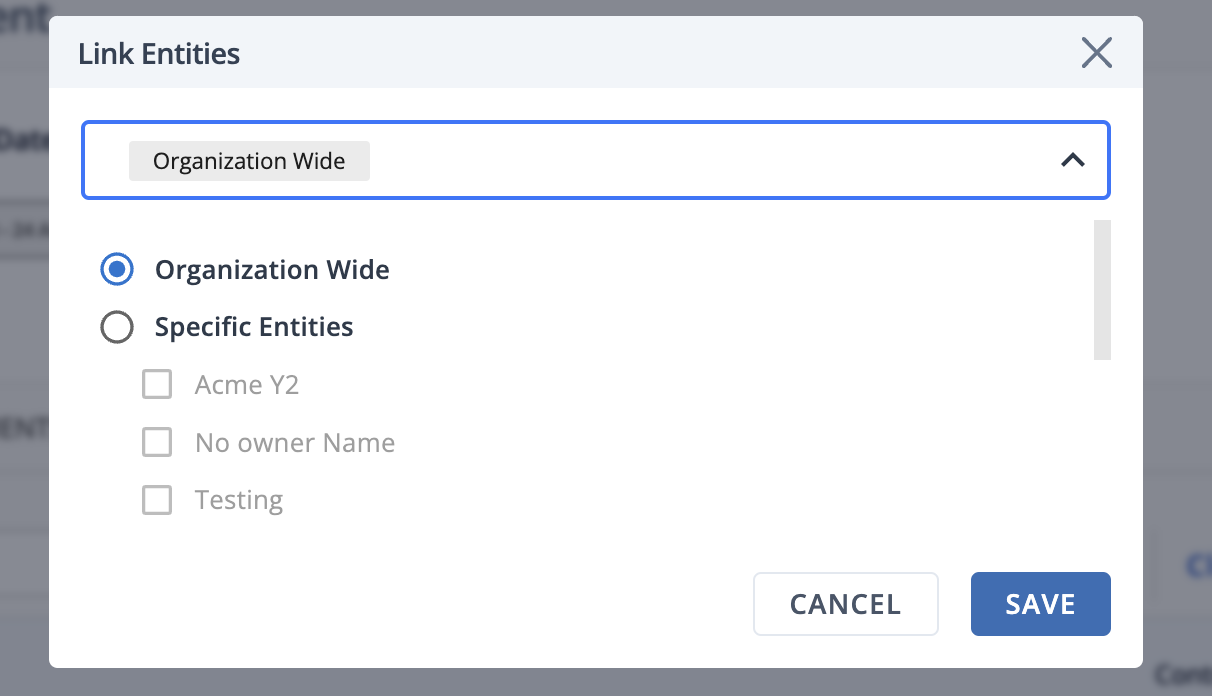Select the Organization Wide radio button
Screen dimensions: 1212x696
point(117,270)
